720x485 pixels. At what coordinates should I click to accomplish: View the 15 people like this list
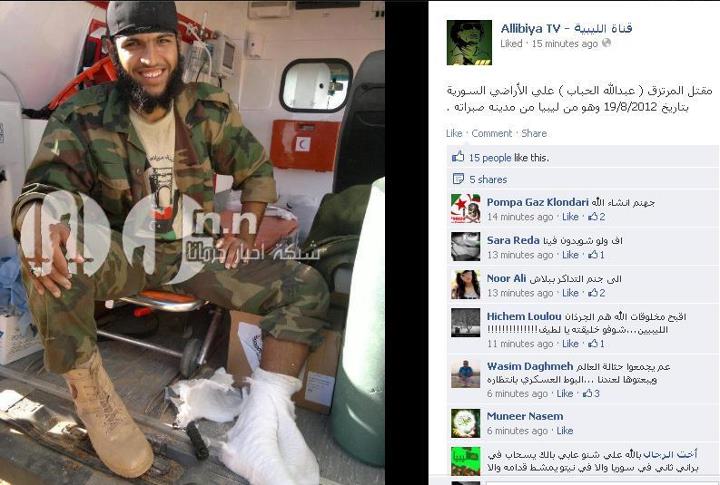point(509,158)
